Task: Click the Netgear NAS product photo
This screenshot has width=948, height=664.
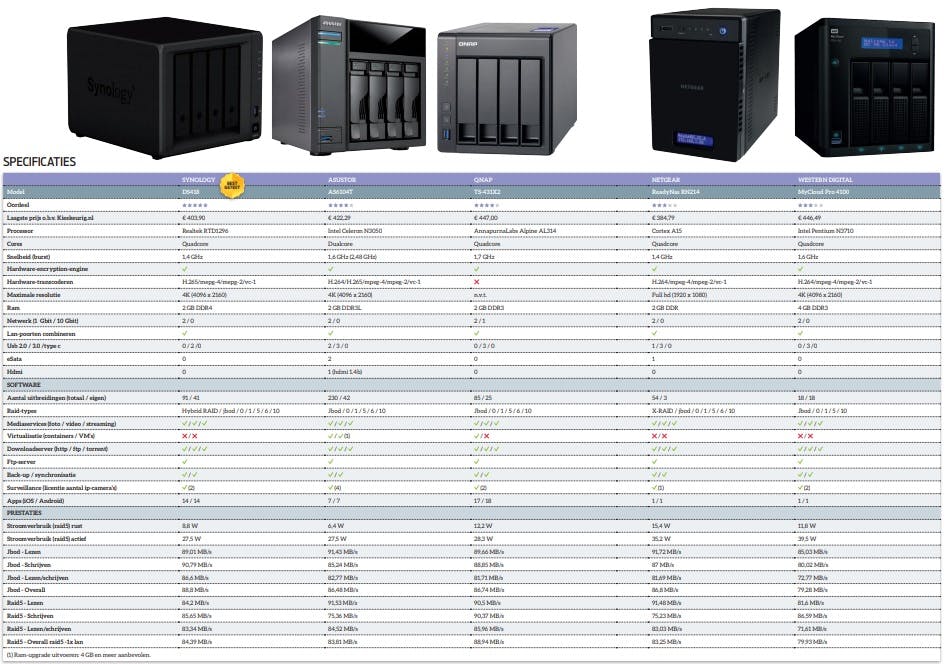Action: [x=715, y=85]
